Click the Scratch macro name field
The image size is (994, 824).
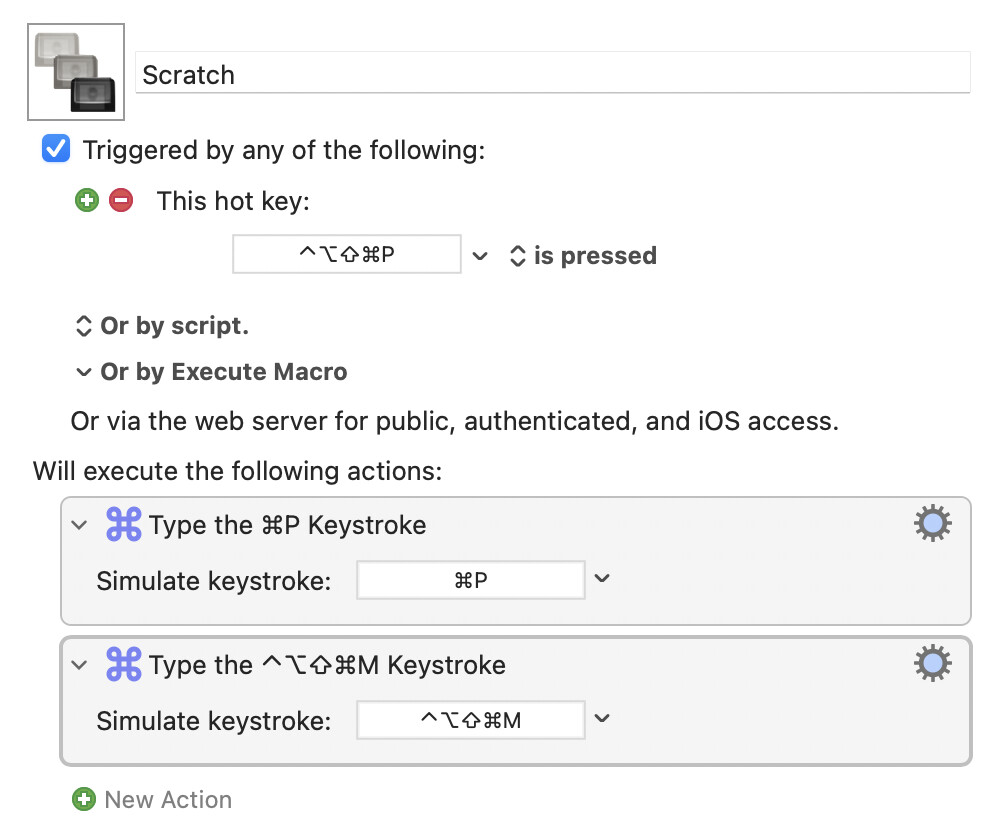tap(552, 74)
